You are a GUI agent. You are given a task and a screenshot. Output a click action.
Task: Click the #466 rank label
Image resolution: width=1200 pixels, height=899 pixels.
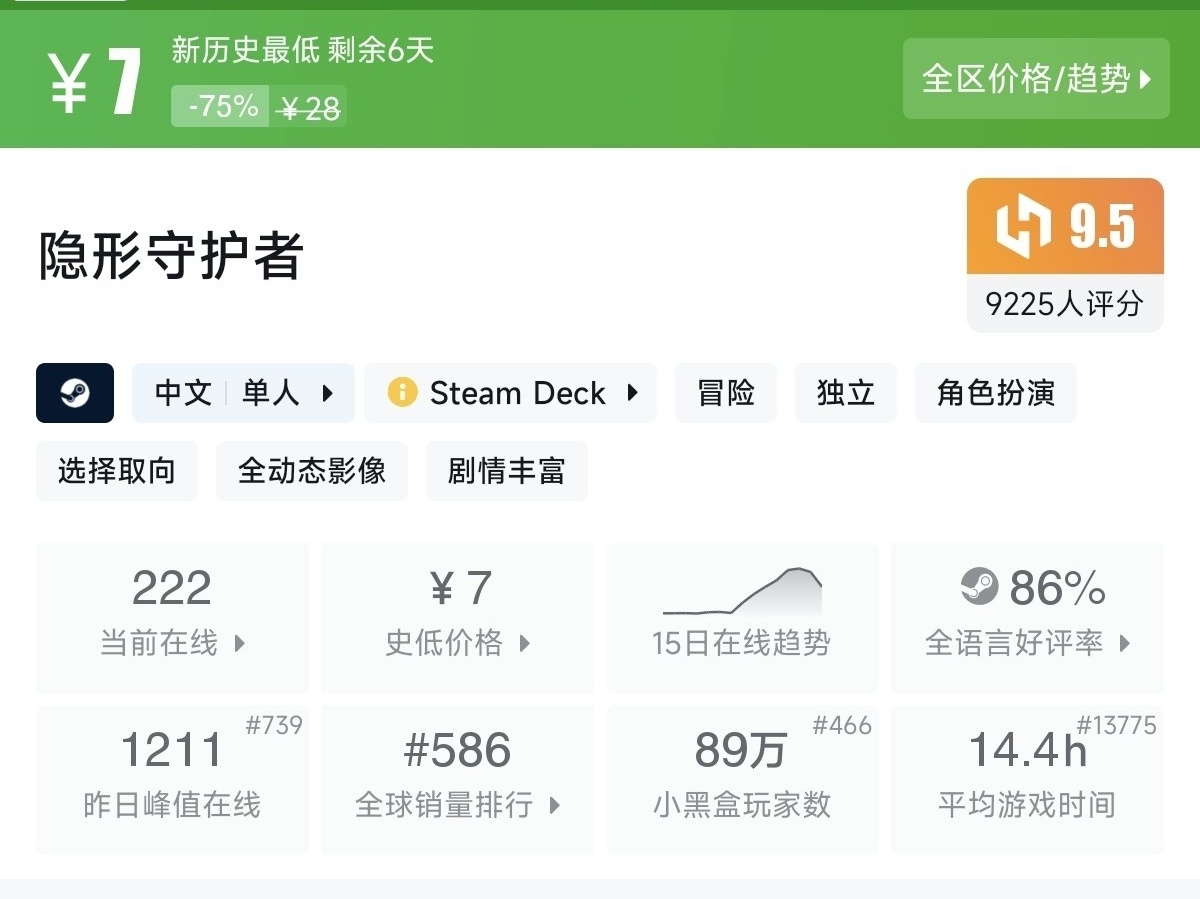(x=842, y=725)
